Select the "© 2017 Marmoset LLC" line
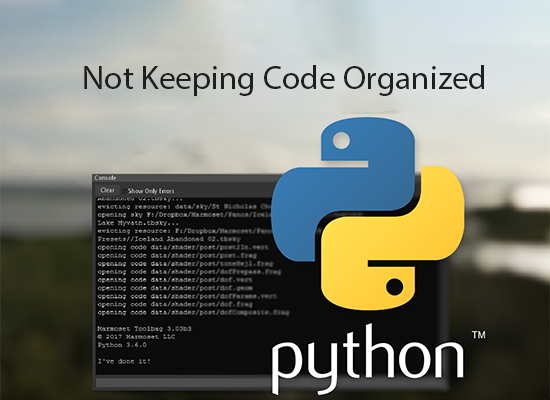Screen dimensions: 550x400 tap(136, 337)
